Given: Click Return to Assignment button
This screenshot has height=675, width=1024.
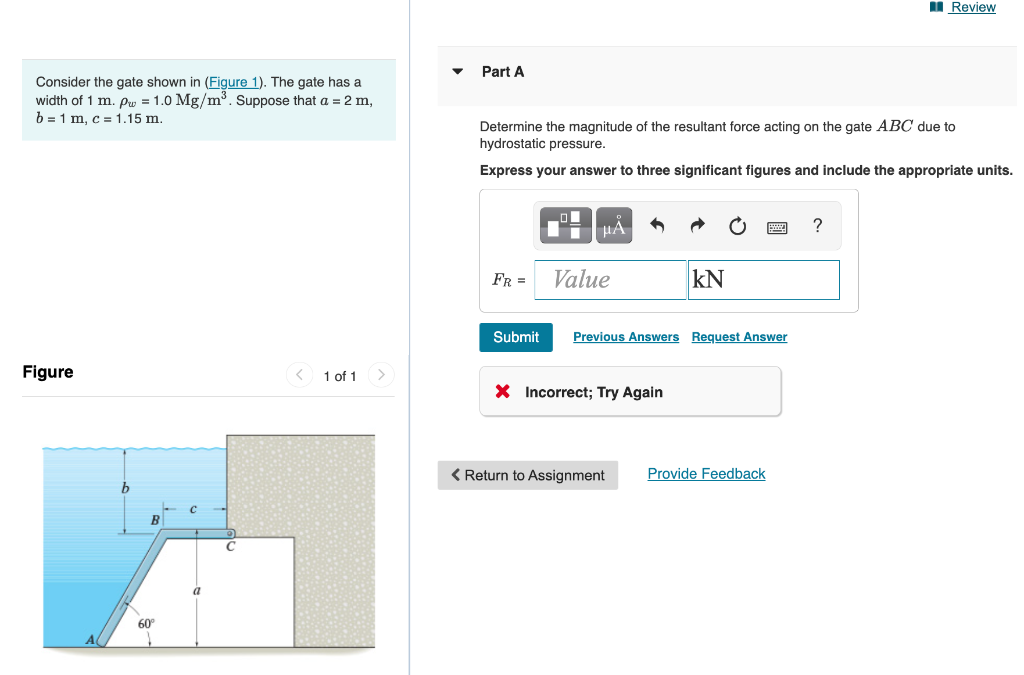Looking at the screenshot, I should pos(527,475).
